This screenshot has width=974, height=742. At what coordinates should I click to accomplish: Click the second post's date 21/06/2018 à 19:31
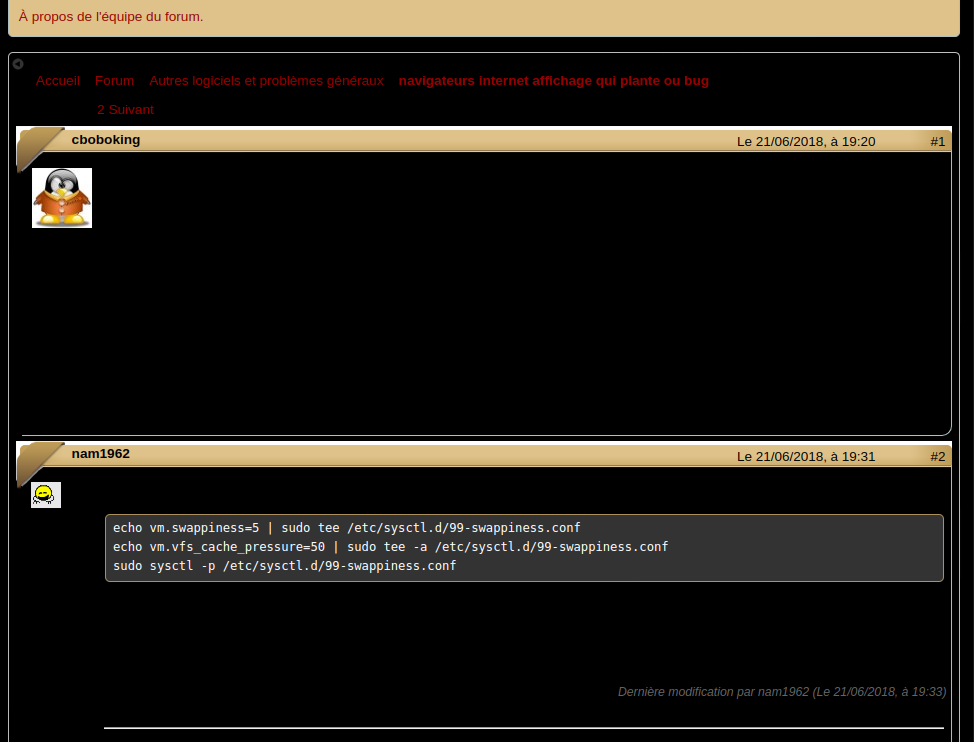click(x=806, y=457)
